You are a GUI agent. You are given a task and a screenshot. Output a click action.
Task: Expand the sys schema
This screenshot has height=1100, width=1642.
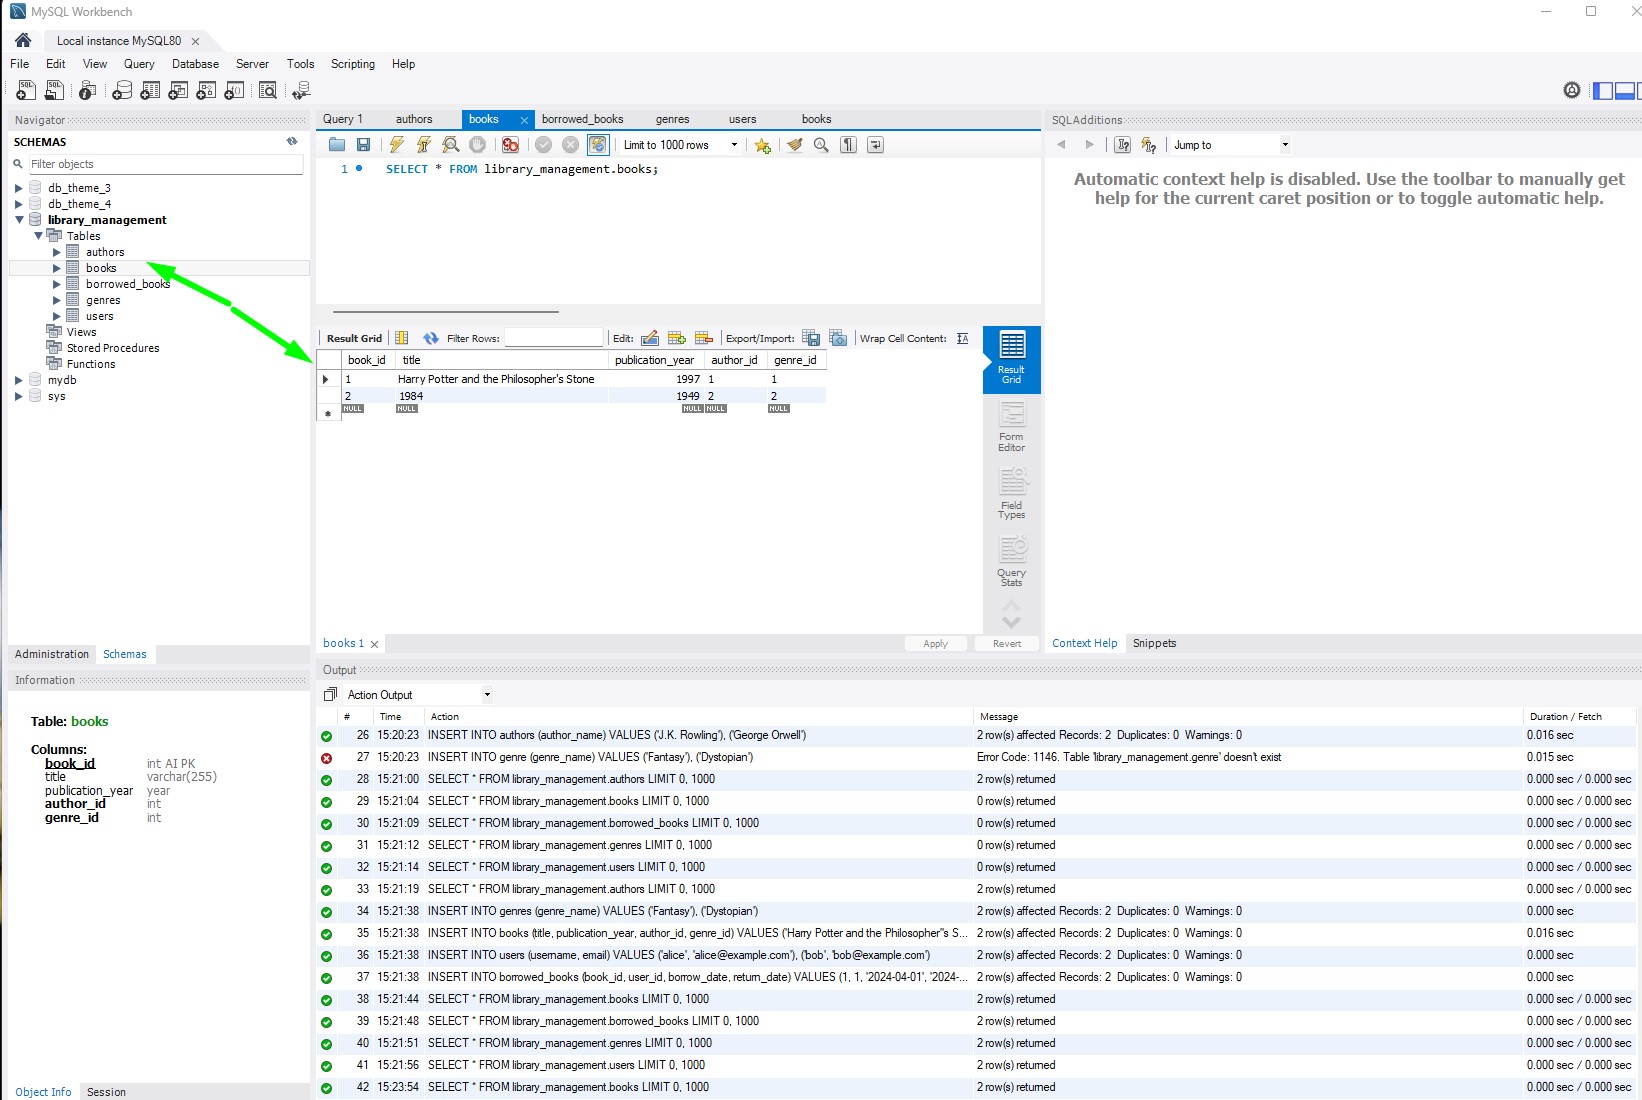[18, 396]
